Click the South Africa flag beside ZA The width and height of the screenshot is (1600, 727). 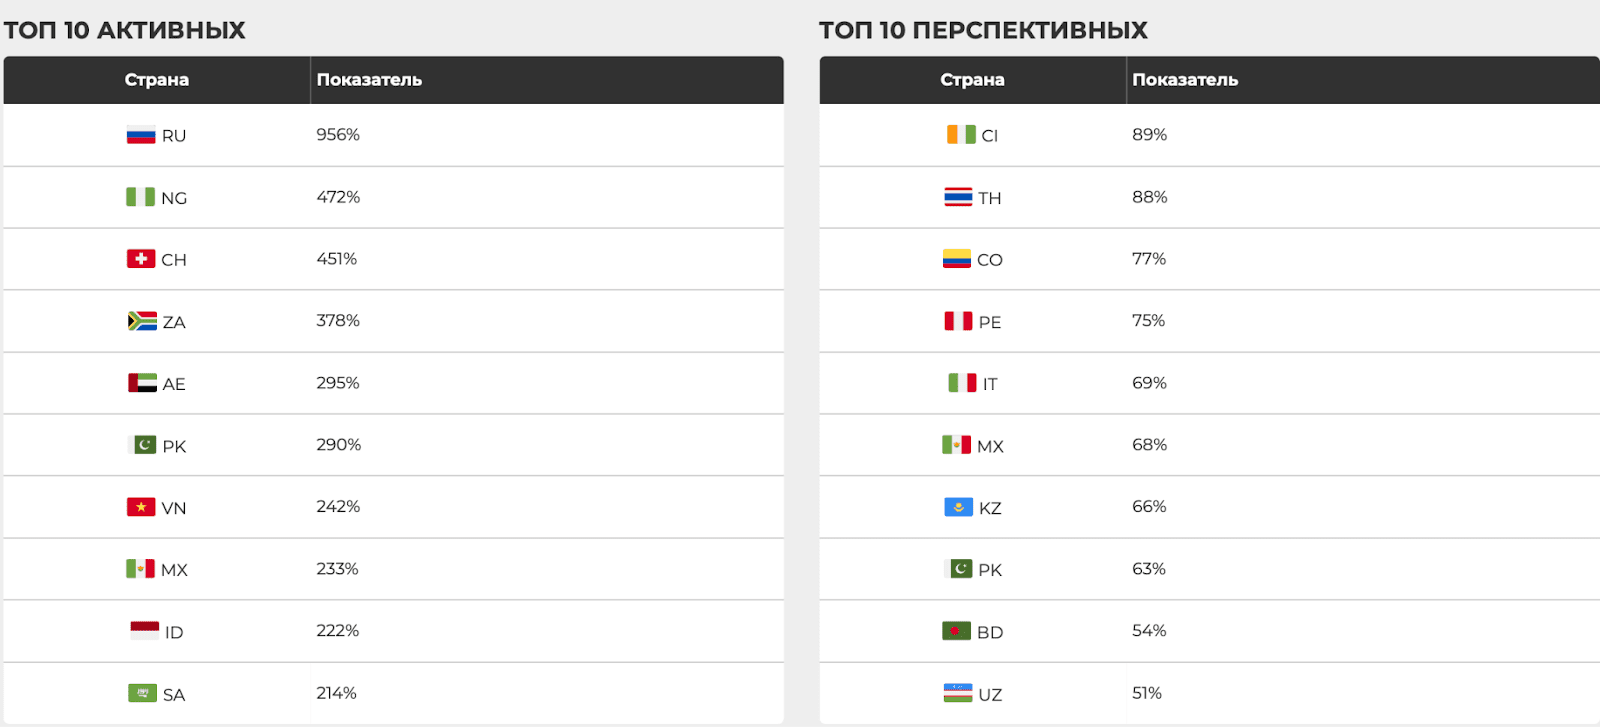click(x=142, y=321)
